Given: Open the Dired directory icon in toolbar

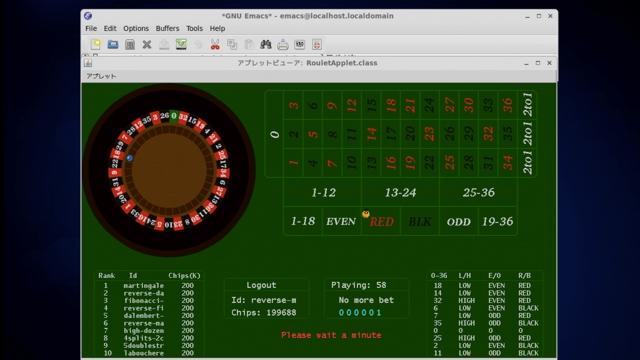Looking at the screenshot, I should 130,44.
